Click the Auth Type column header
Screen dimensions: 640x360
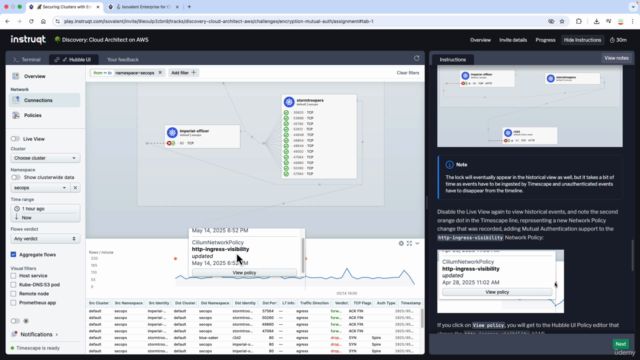pos(386,303)
